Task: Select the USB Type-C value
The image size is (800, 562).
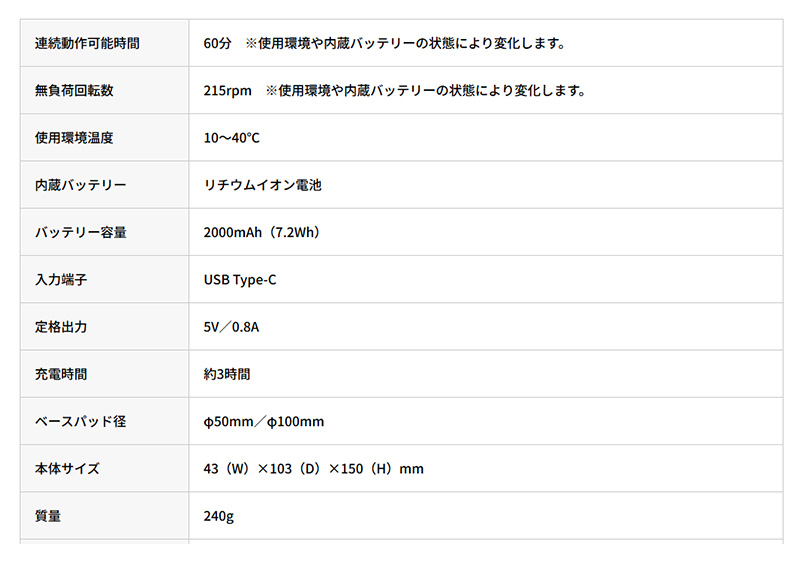Action: pos(240,280)
